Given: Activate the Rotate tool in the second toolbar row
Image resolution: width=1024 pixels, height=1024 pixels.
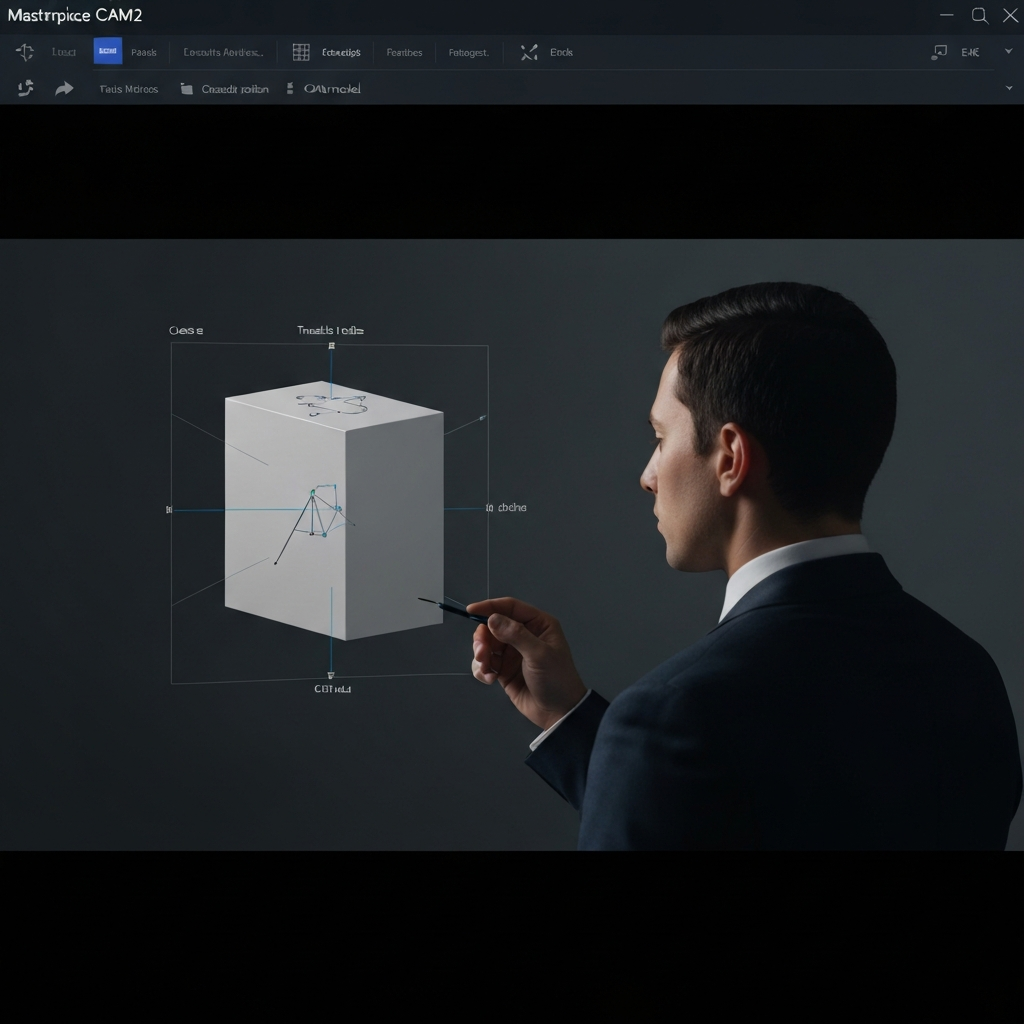Looking at the screenshot, I should coord(26,89).
